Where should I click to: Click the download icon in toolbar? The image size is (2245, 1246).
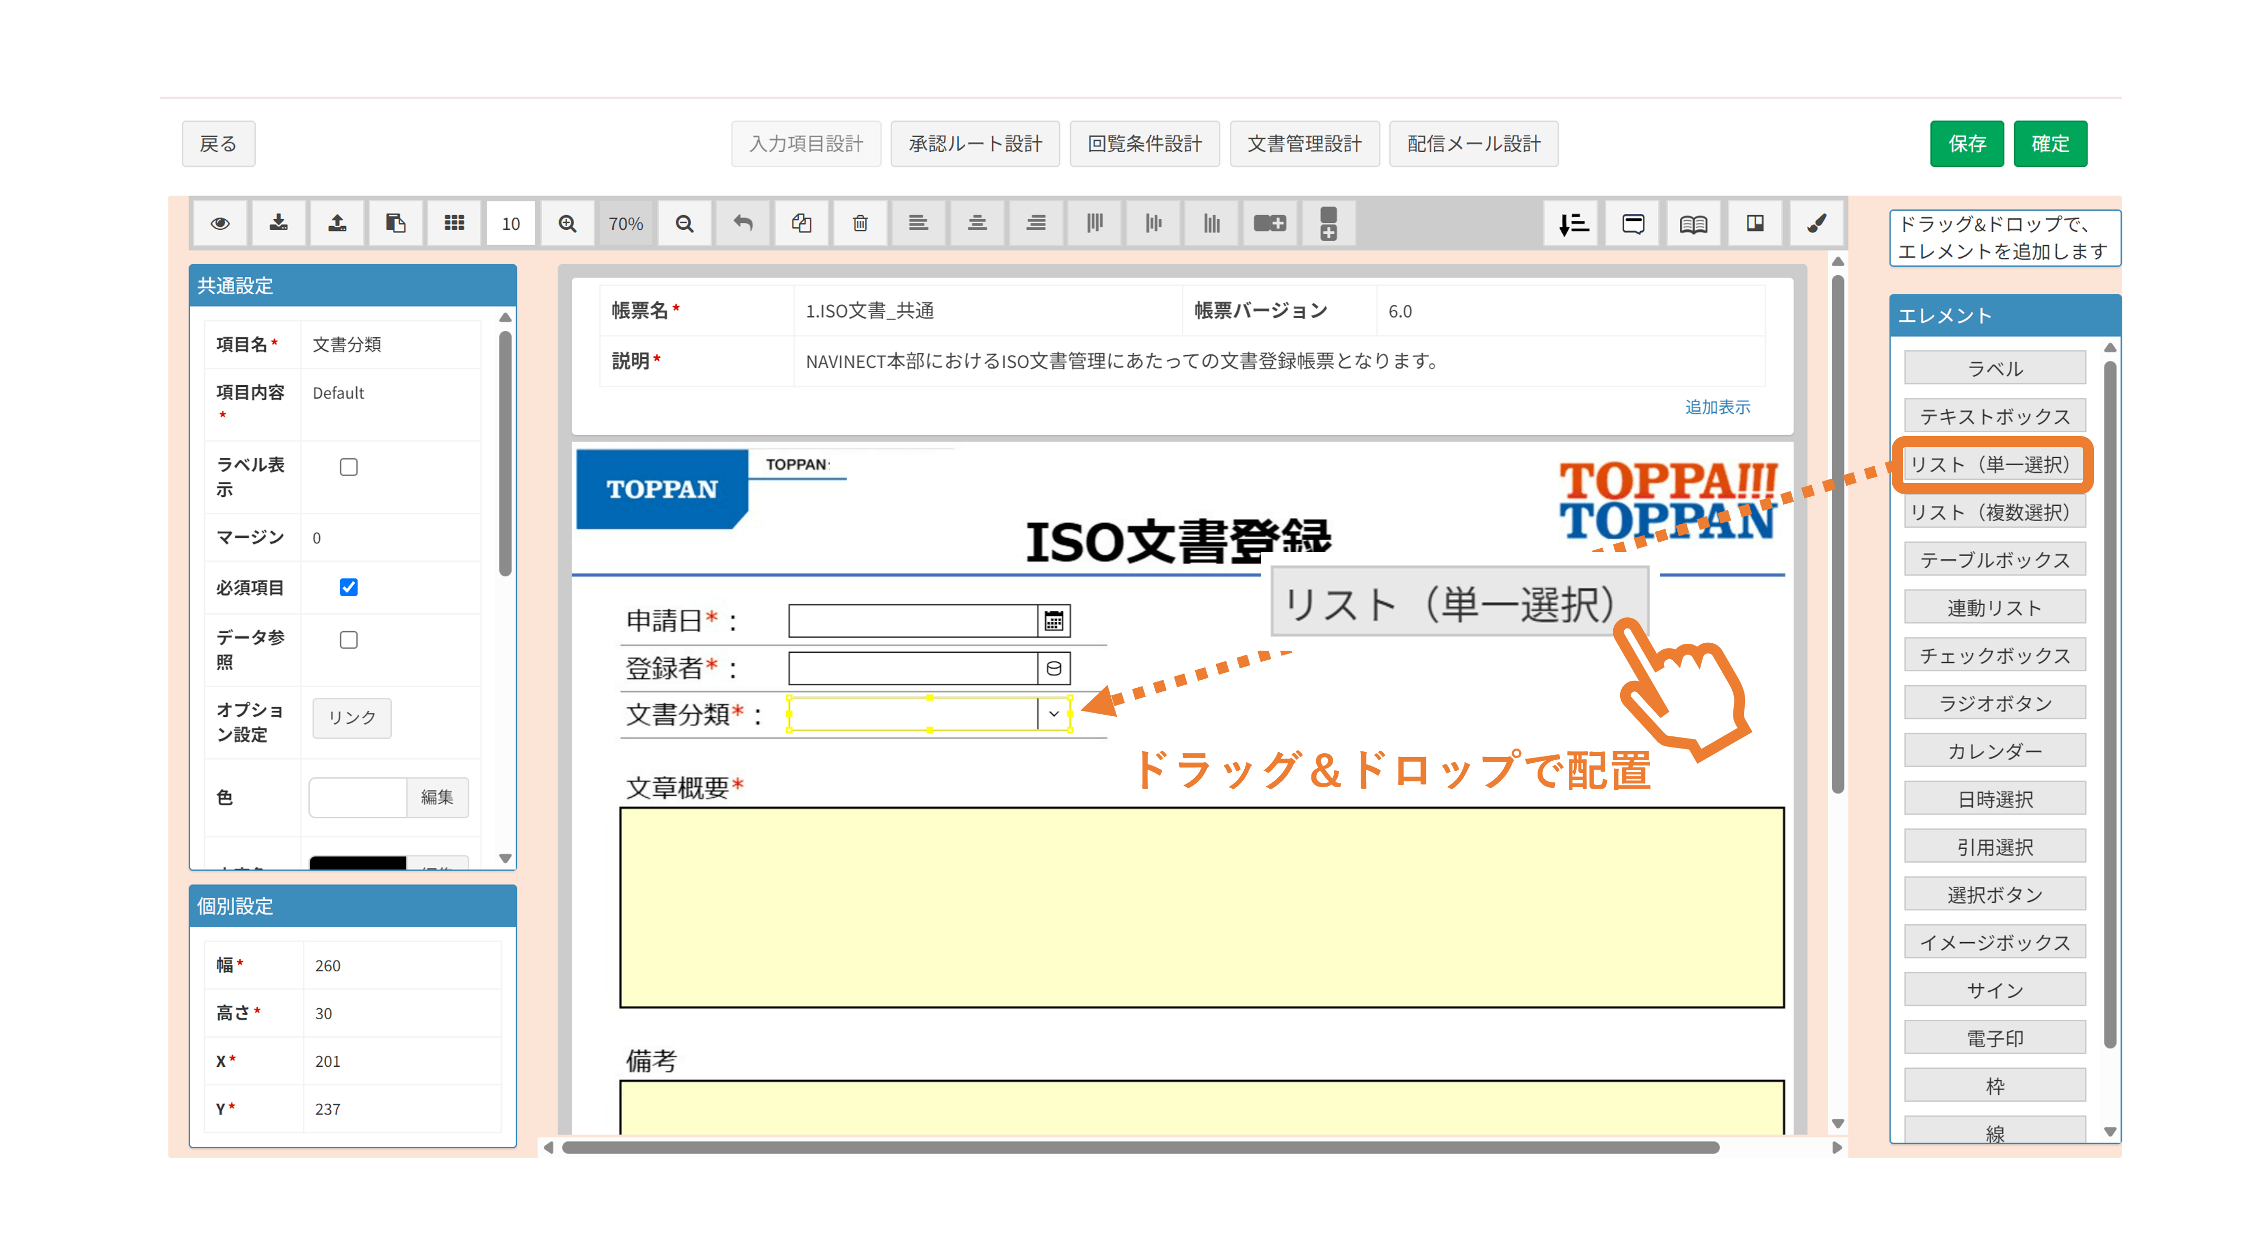tap(279, 223)
